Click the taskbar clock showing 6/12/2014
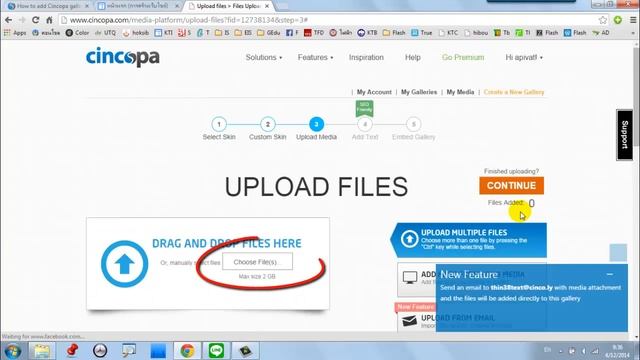 [618, 351]
